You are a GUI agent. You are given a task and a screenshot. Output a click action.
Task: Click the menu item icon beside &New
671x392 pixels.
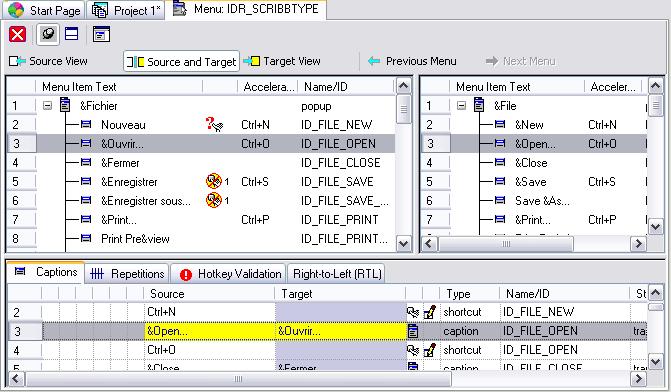pos(500,124)
